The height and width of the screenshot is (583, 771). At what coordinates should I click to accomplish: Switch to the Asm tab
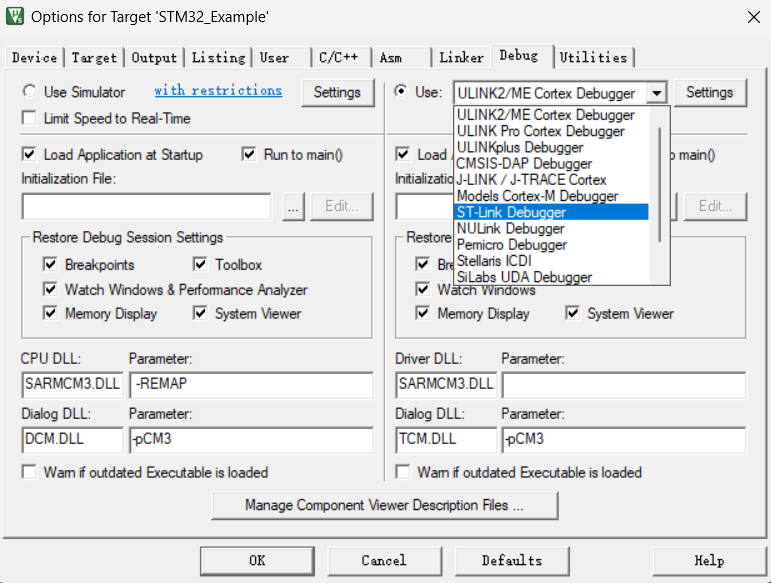(402, 58)
